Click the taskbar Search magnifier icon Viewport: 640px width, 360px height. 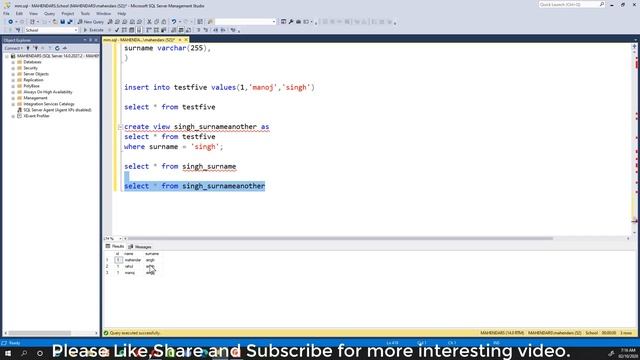24,353
